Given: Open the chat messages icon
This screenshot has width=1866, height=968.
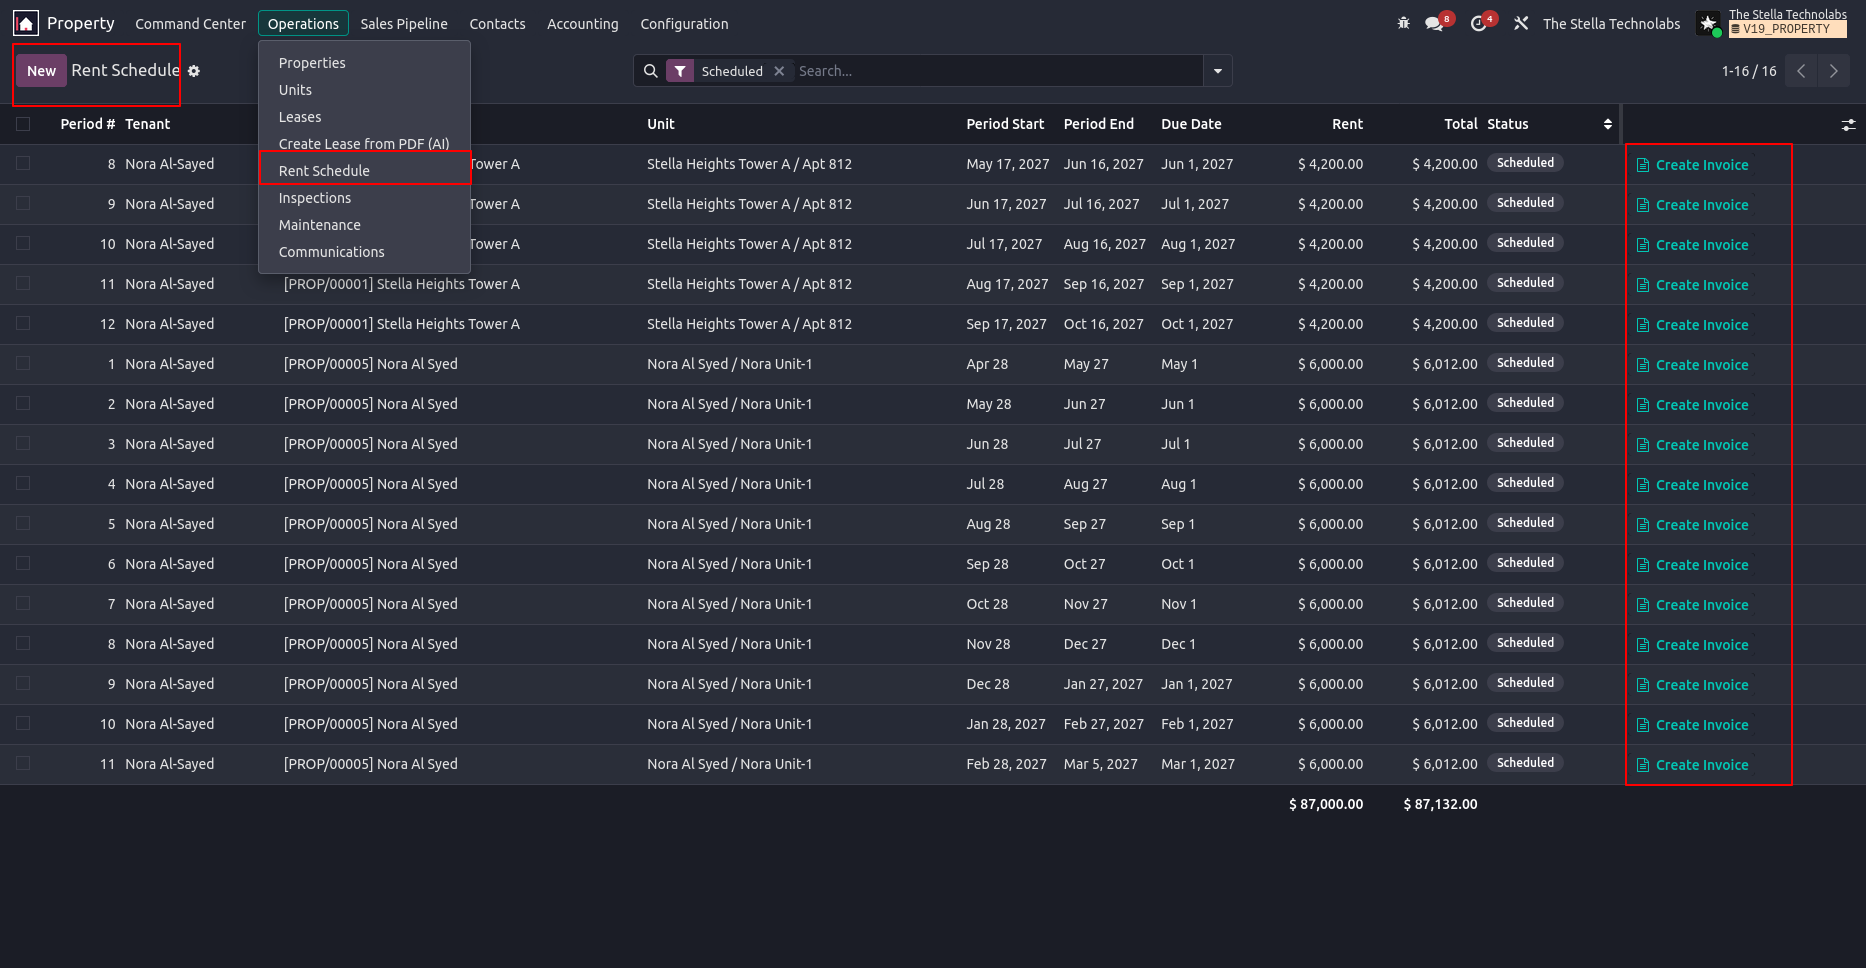Looking at the screenshot, I should click(1434, 24).
